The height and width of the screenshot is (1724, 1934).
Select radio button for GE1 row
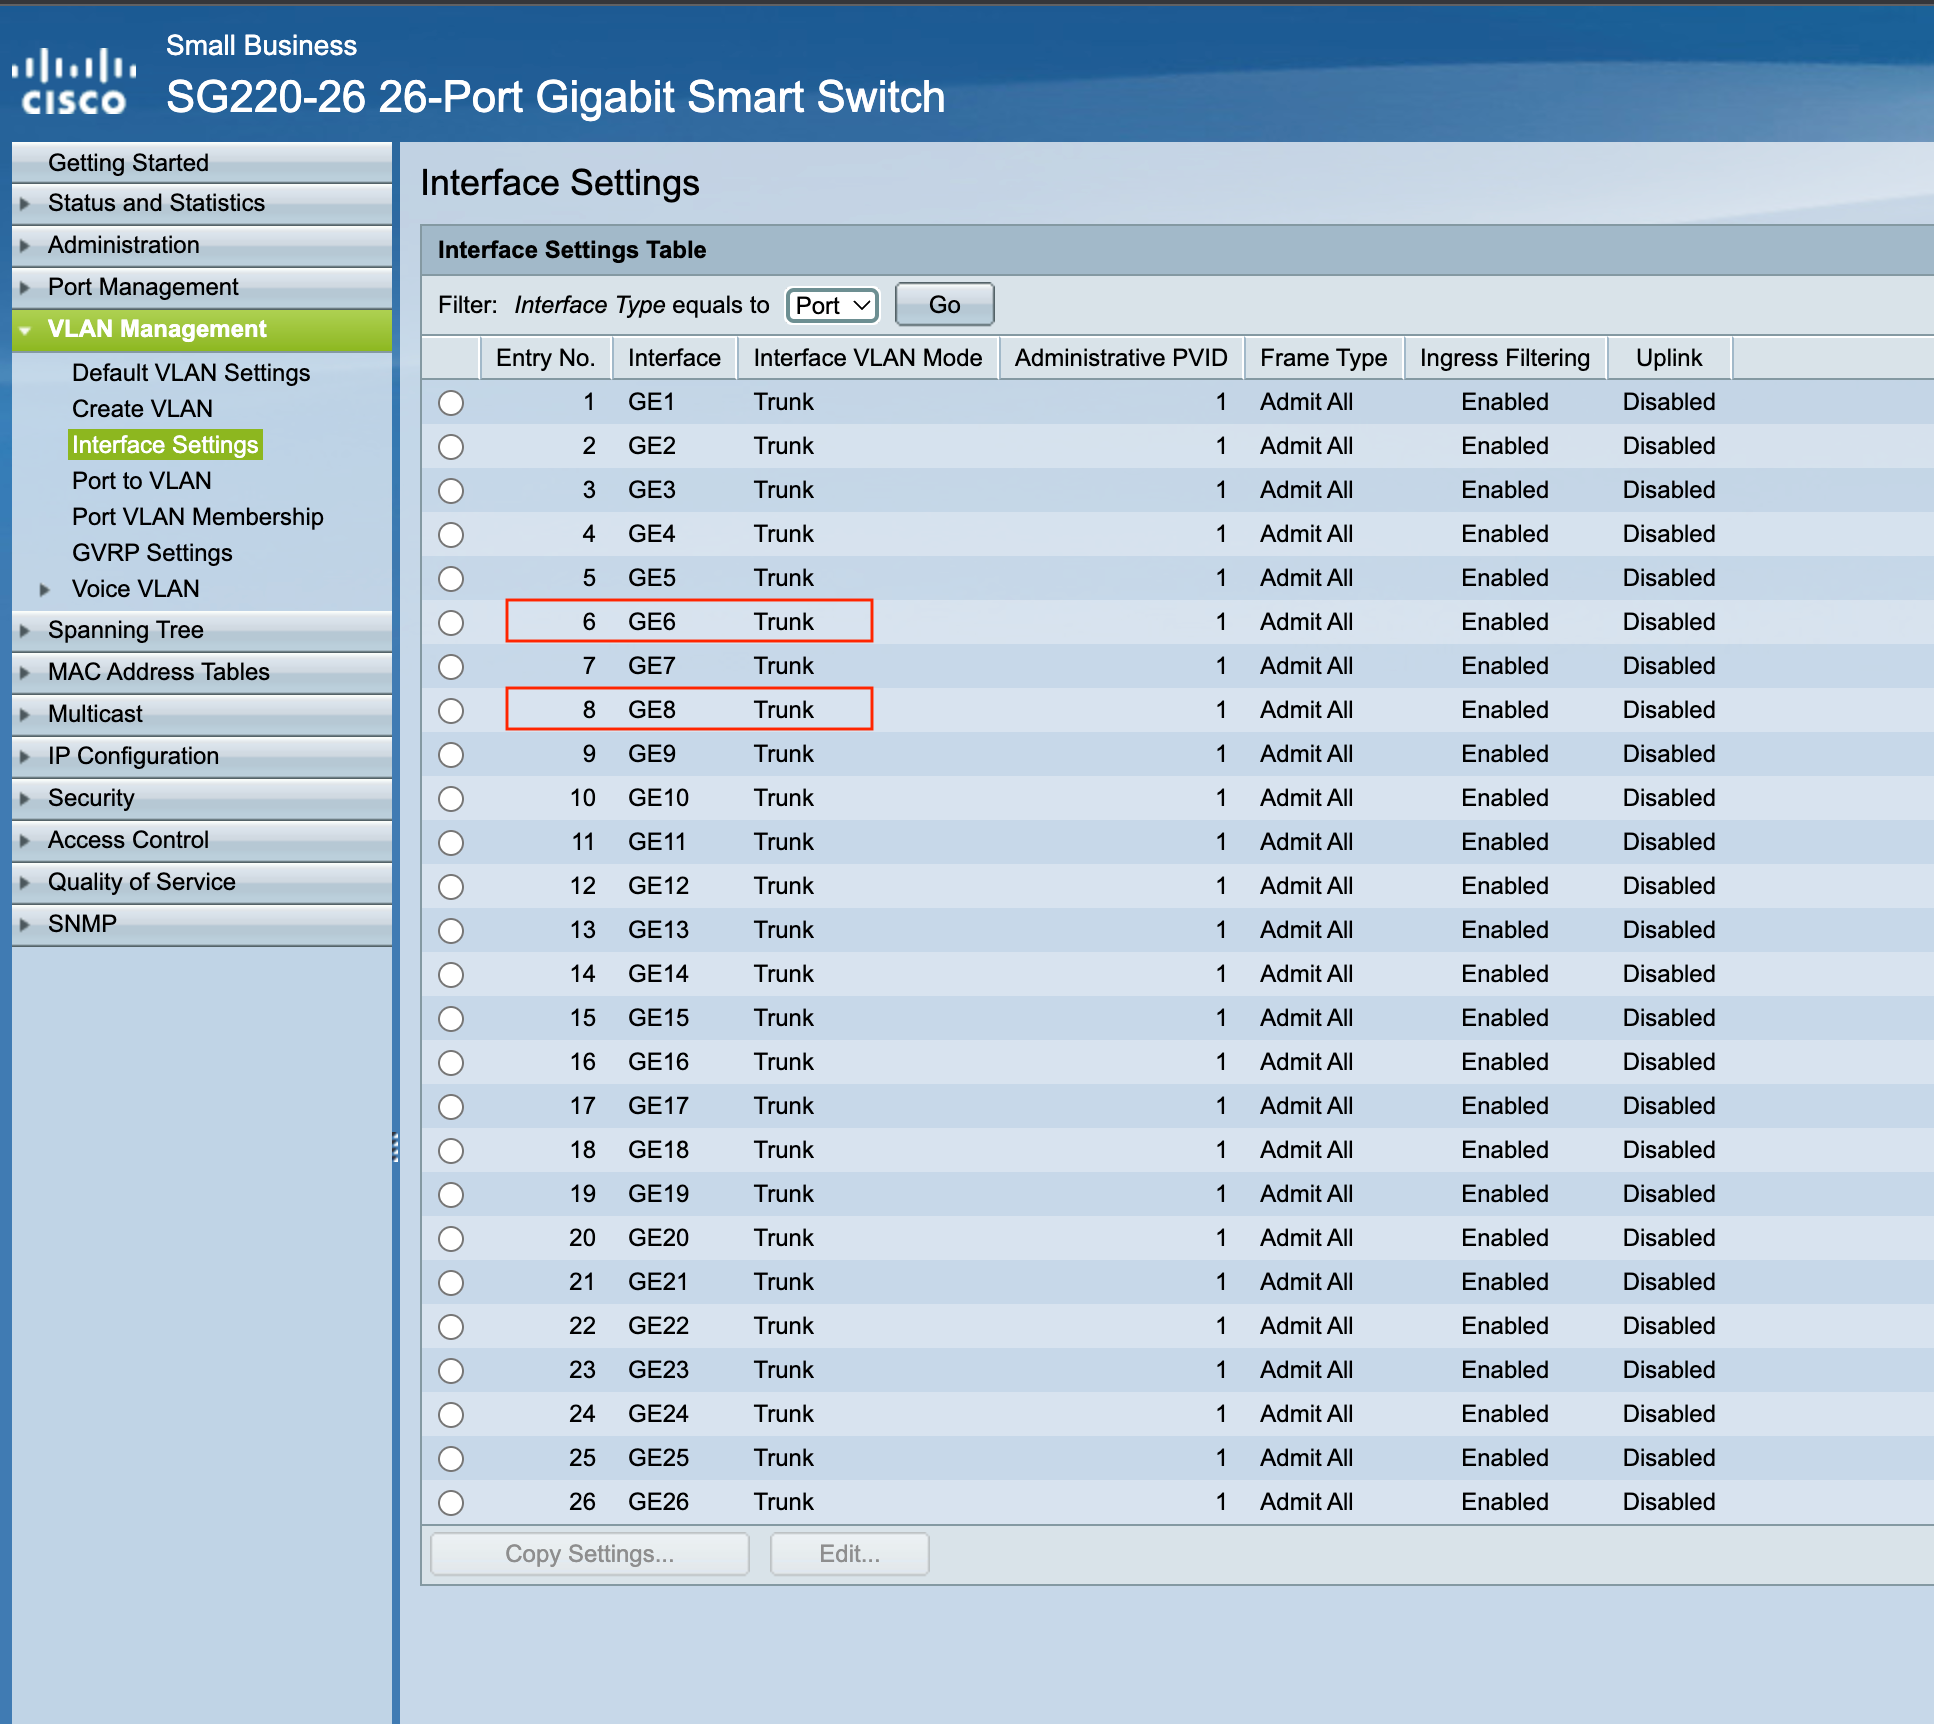(451, 403)
